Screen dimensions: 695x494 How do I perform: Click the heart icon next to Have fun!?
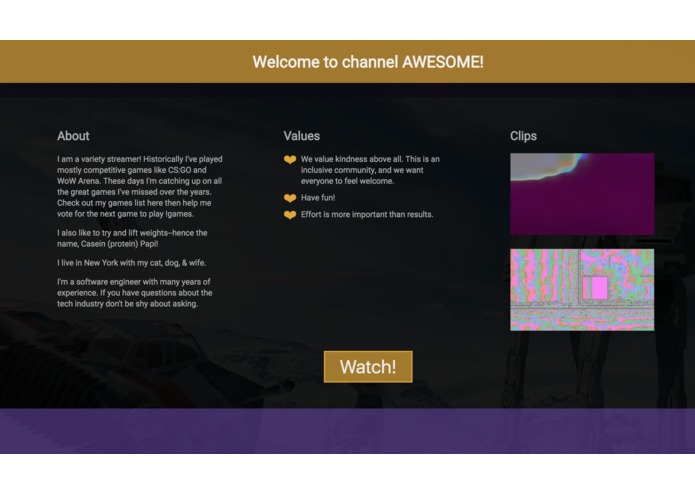click(x=290, y=198)
